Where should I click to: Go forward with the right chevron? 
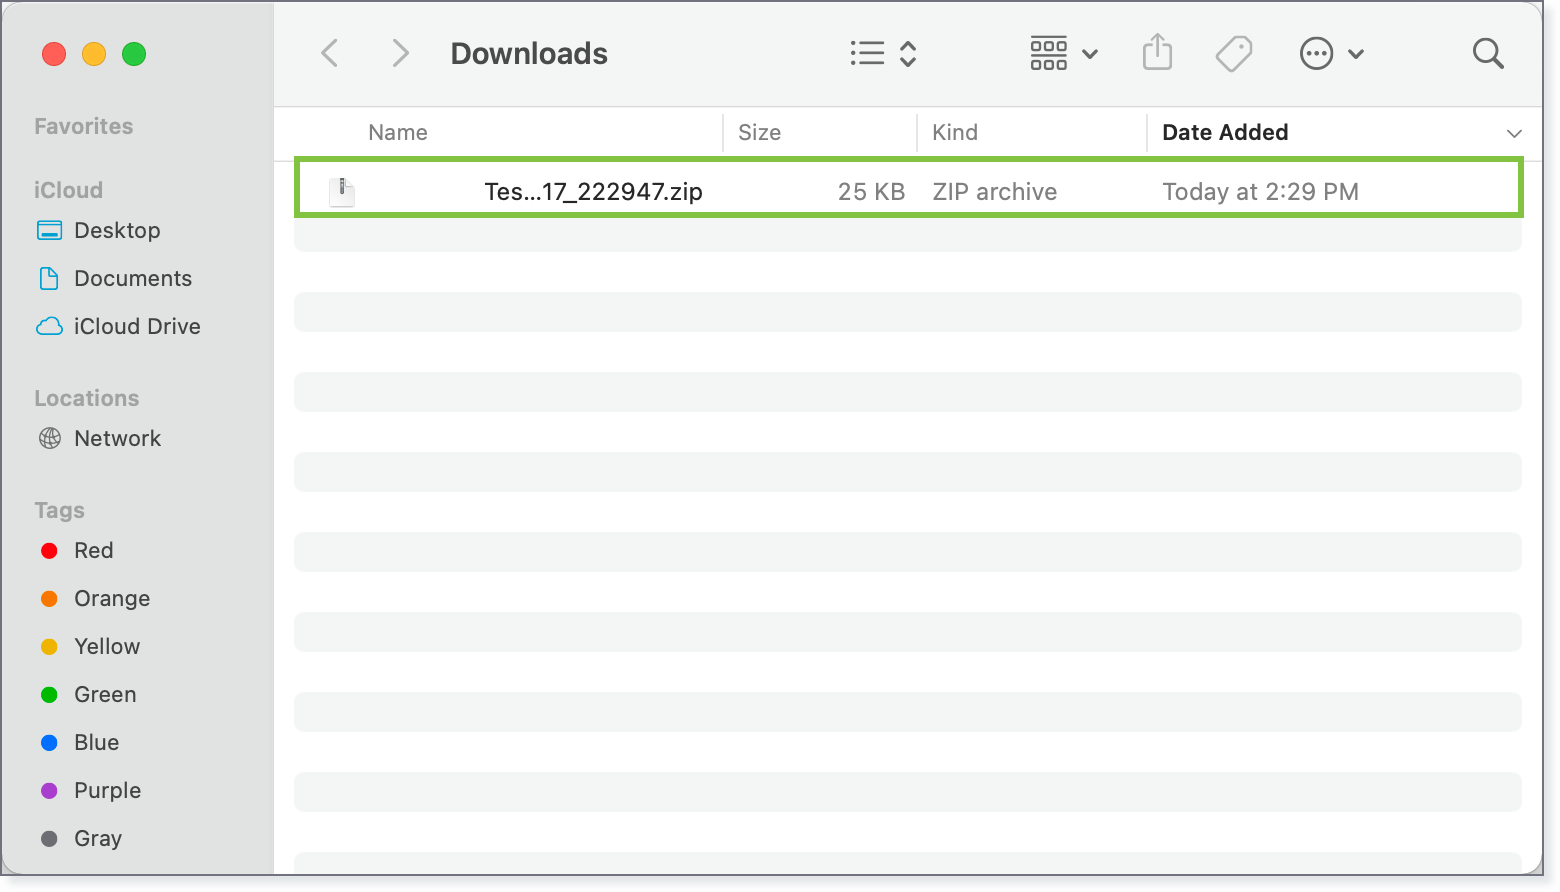(400, 53)
